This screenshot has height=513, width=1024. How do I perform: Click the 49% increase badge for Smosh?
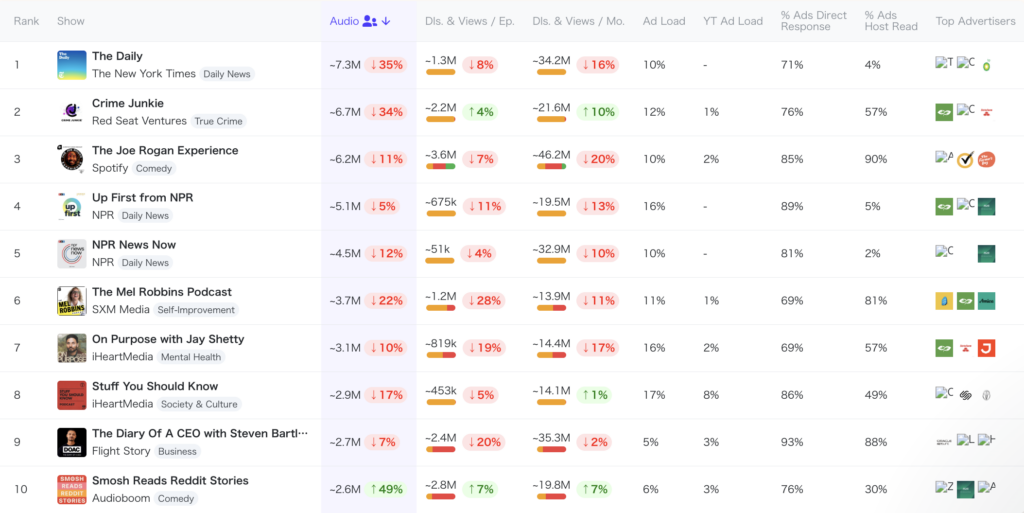pyautogui.click(x=385, y=489)
